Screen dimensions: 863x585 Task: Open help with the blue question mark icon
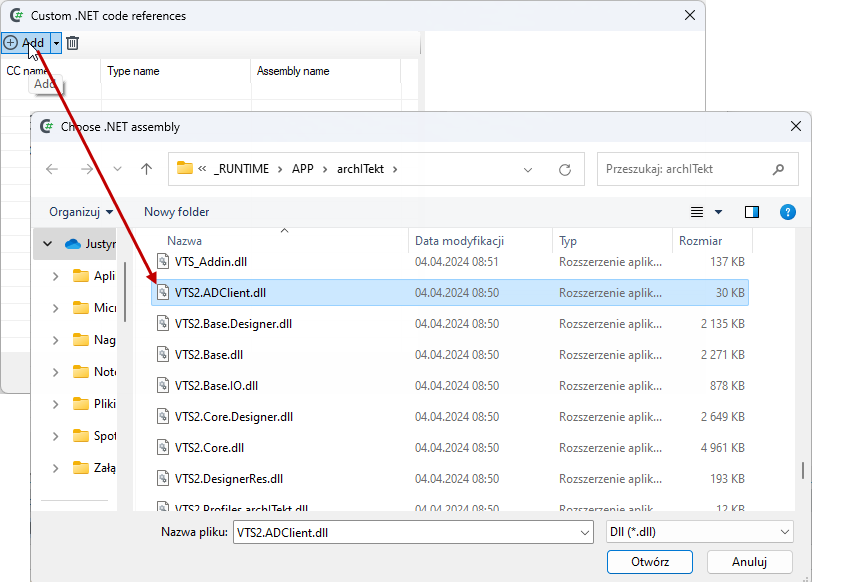788,212
